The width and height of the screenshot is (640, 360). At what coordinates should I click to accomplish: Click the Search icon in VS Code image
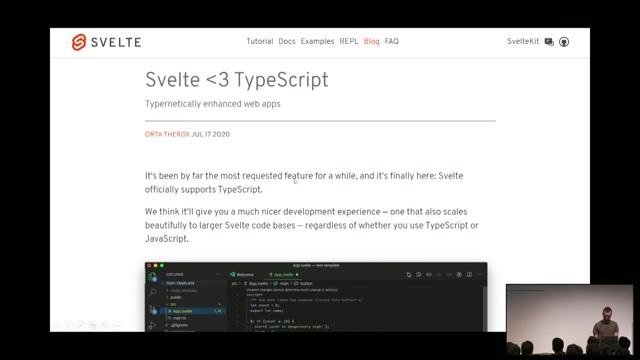[x=153, y=292]
